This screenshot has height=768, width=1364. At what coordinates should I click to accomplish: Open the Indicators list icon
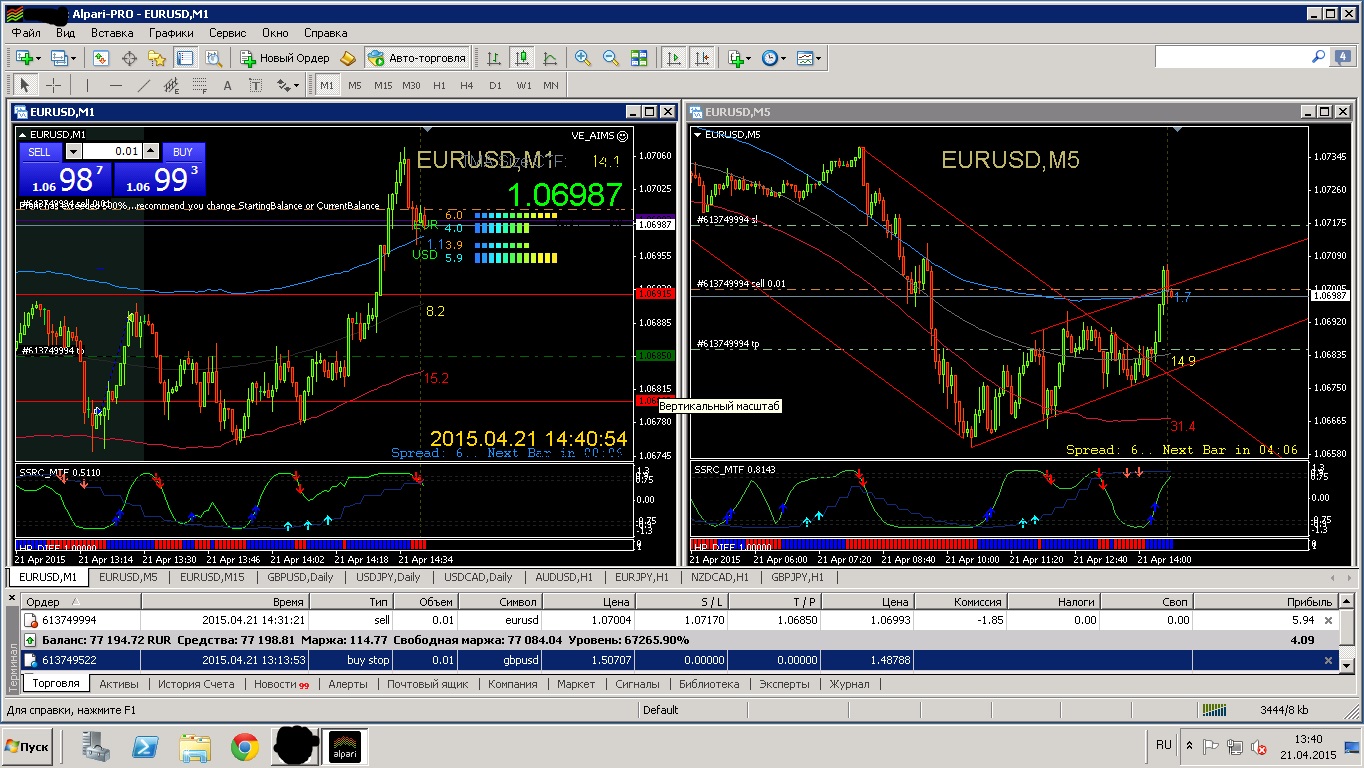click(735, 58)
